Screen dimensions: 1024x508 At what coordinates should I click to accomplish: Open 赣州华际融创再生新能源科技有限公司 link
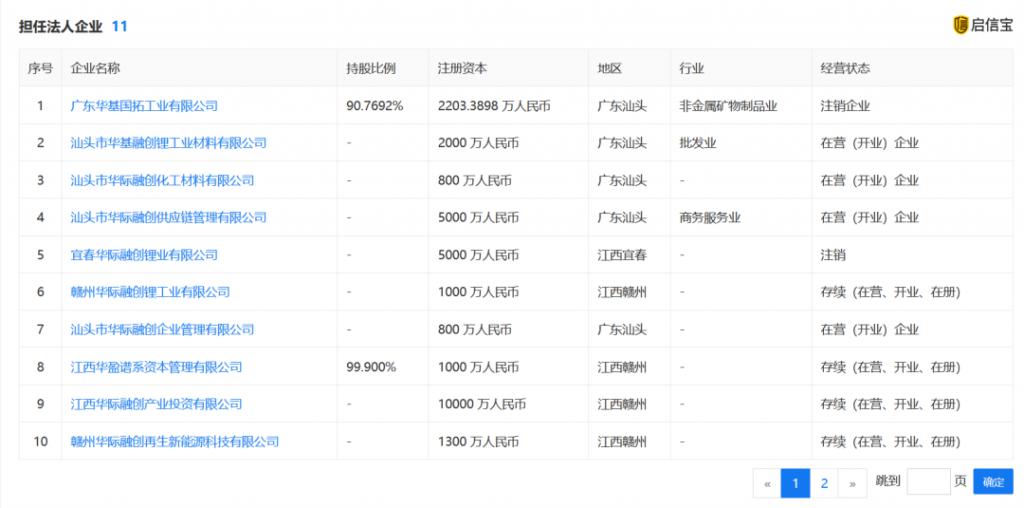pos(174,441)
